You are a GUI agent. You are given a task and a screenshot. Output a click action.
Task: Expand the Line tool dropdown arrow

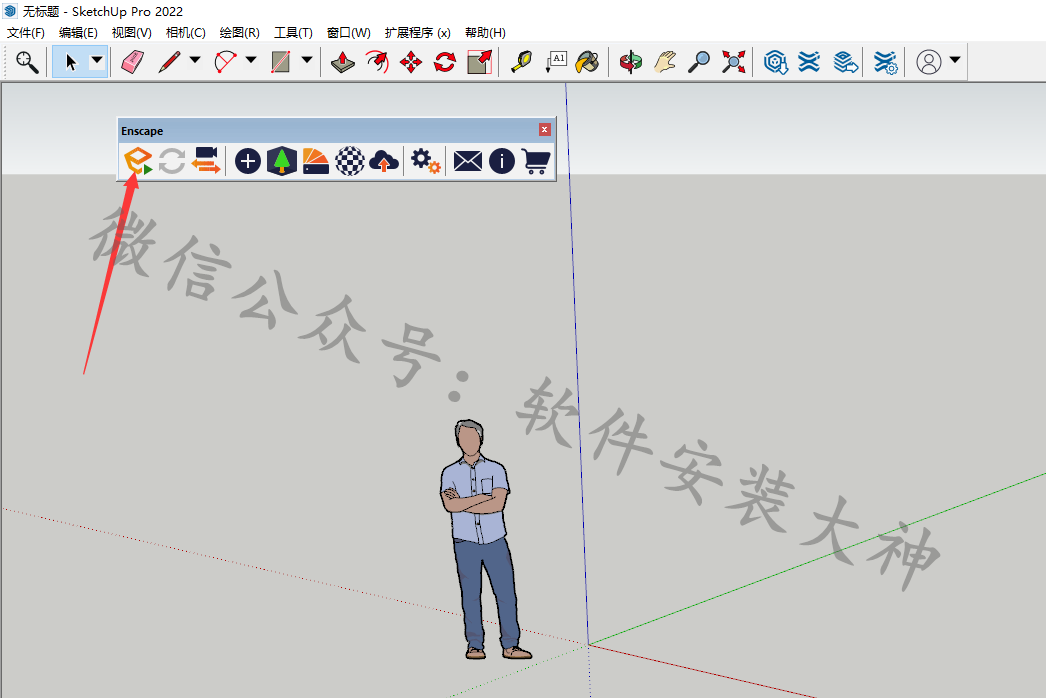195,60
